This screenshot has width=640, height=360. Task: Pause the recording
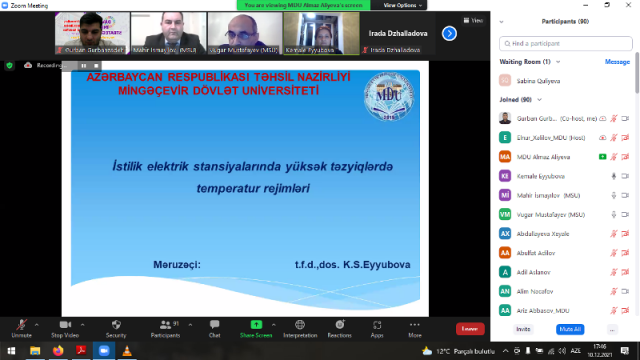click(84, 66)
